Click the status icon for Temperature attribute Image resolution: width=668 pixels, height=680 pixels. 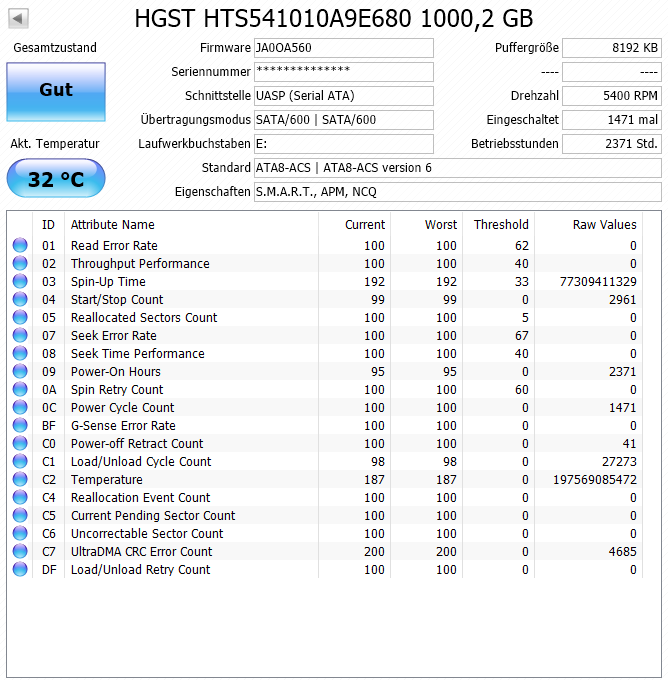[20, 479]
